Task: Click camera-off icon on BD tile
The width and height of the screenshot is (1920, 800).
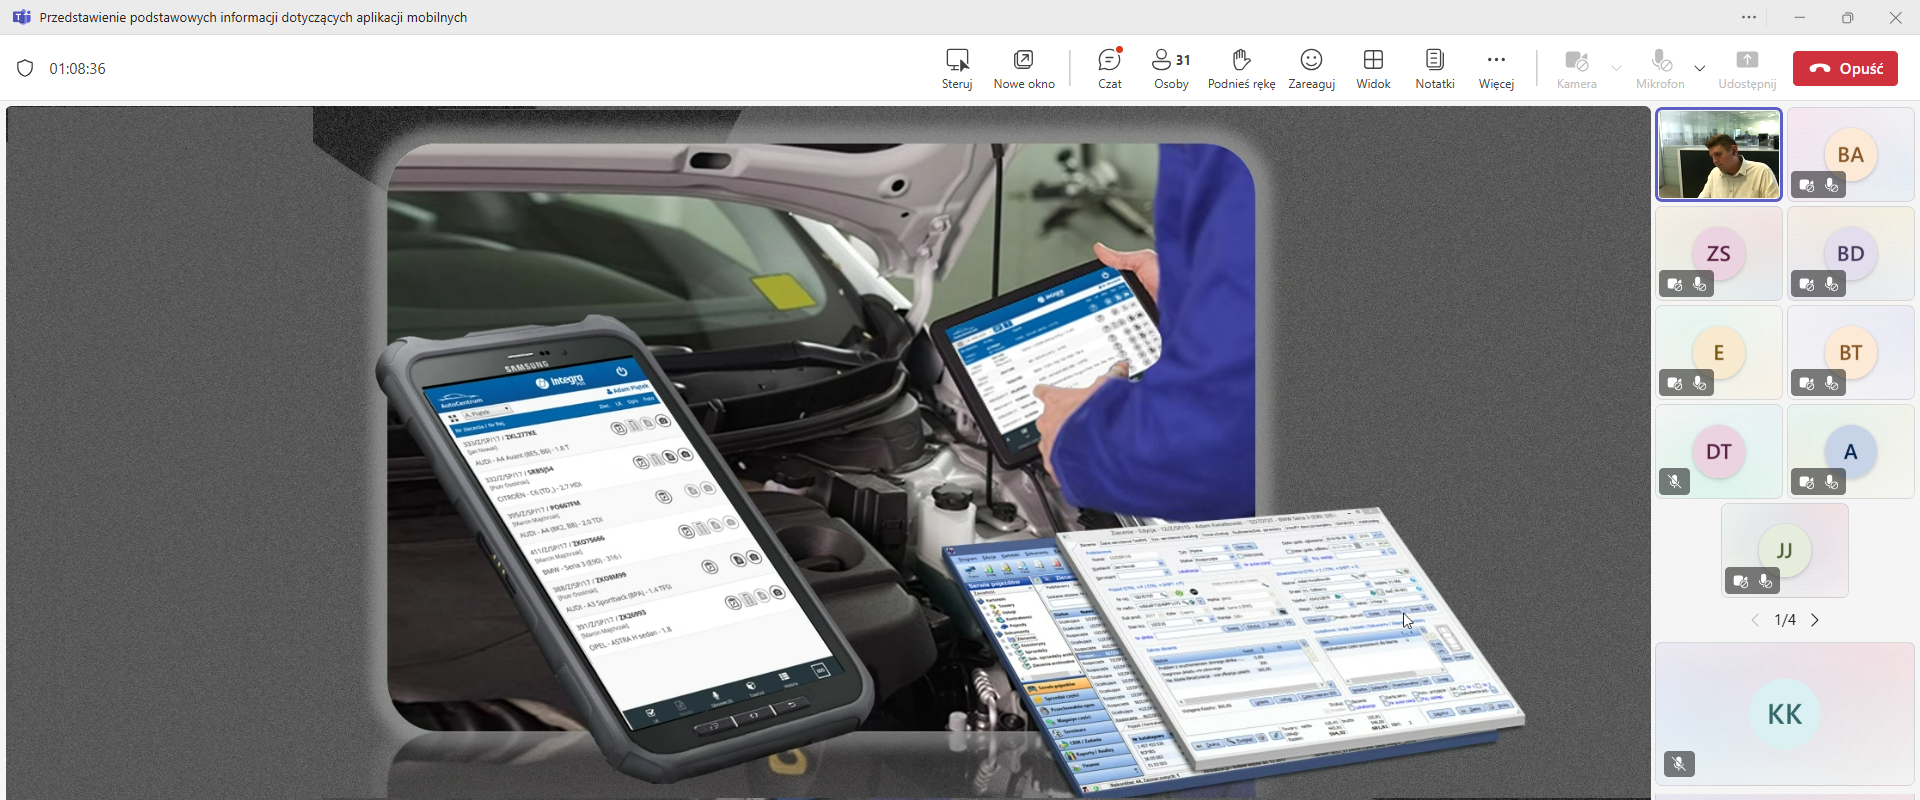Action: (1807, 284)
